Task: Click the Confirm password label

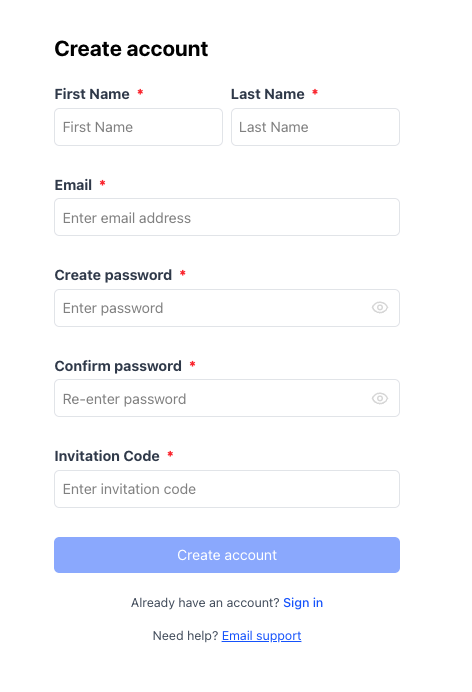Action: coord(118,366)
